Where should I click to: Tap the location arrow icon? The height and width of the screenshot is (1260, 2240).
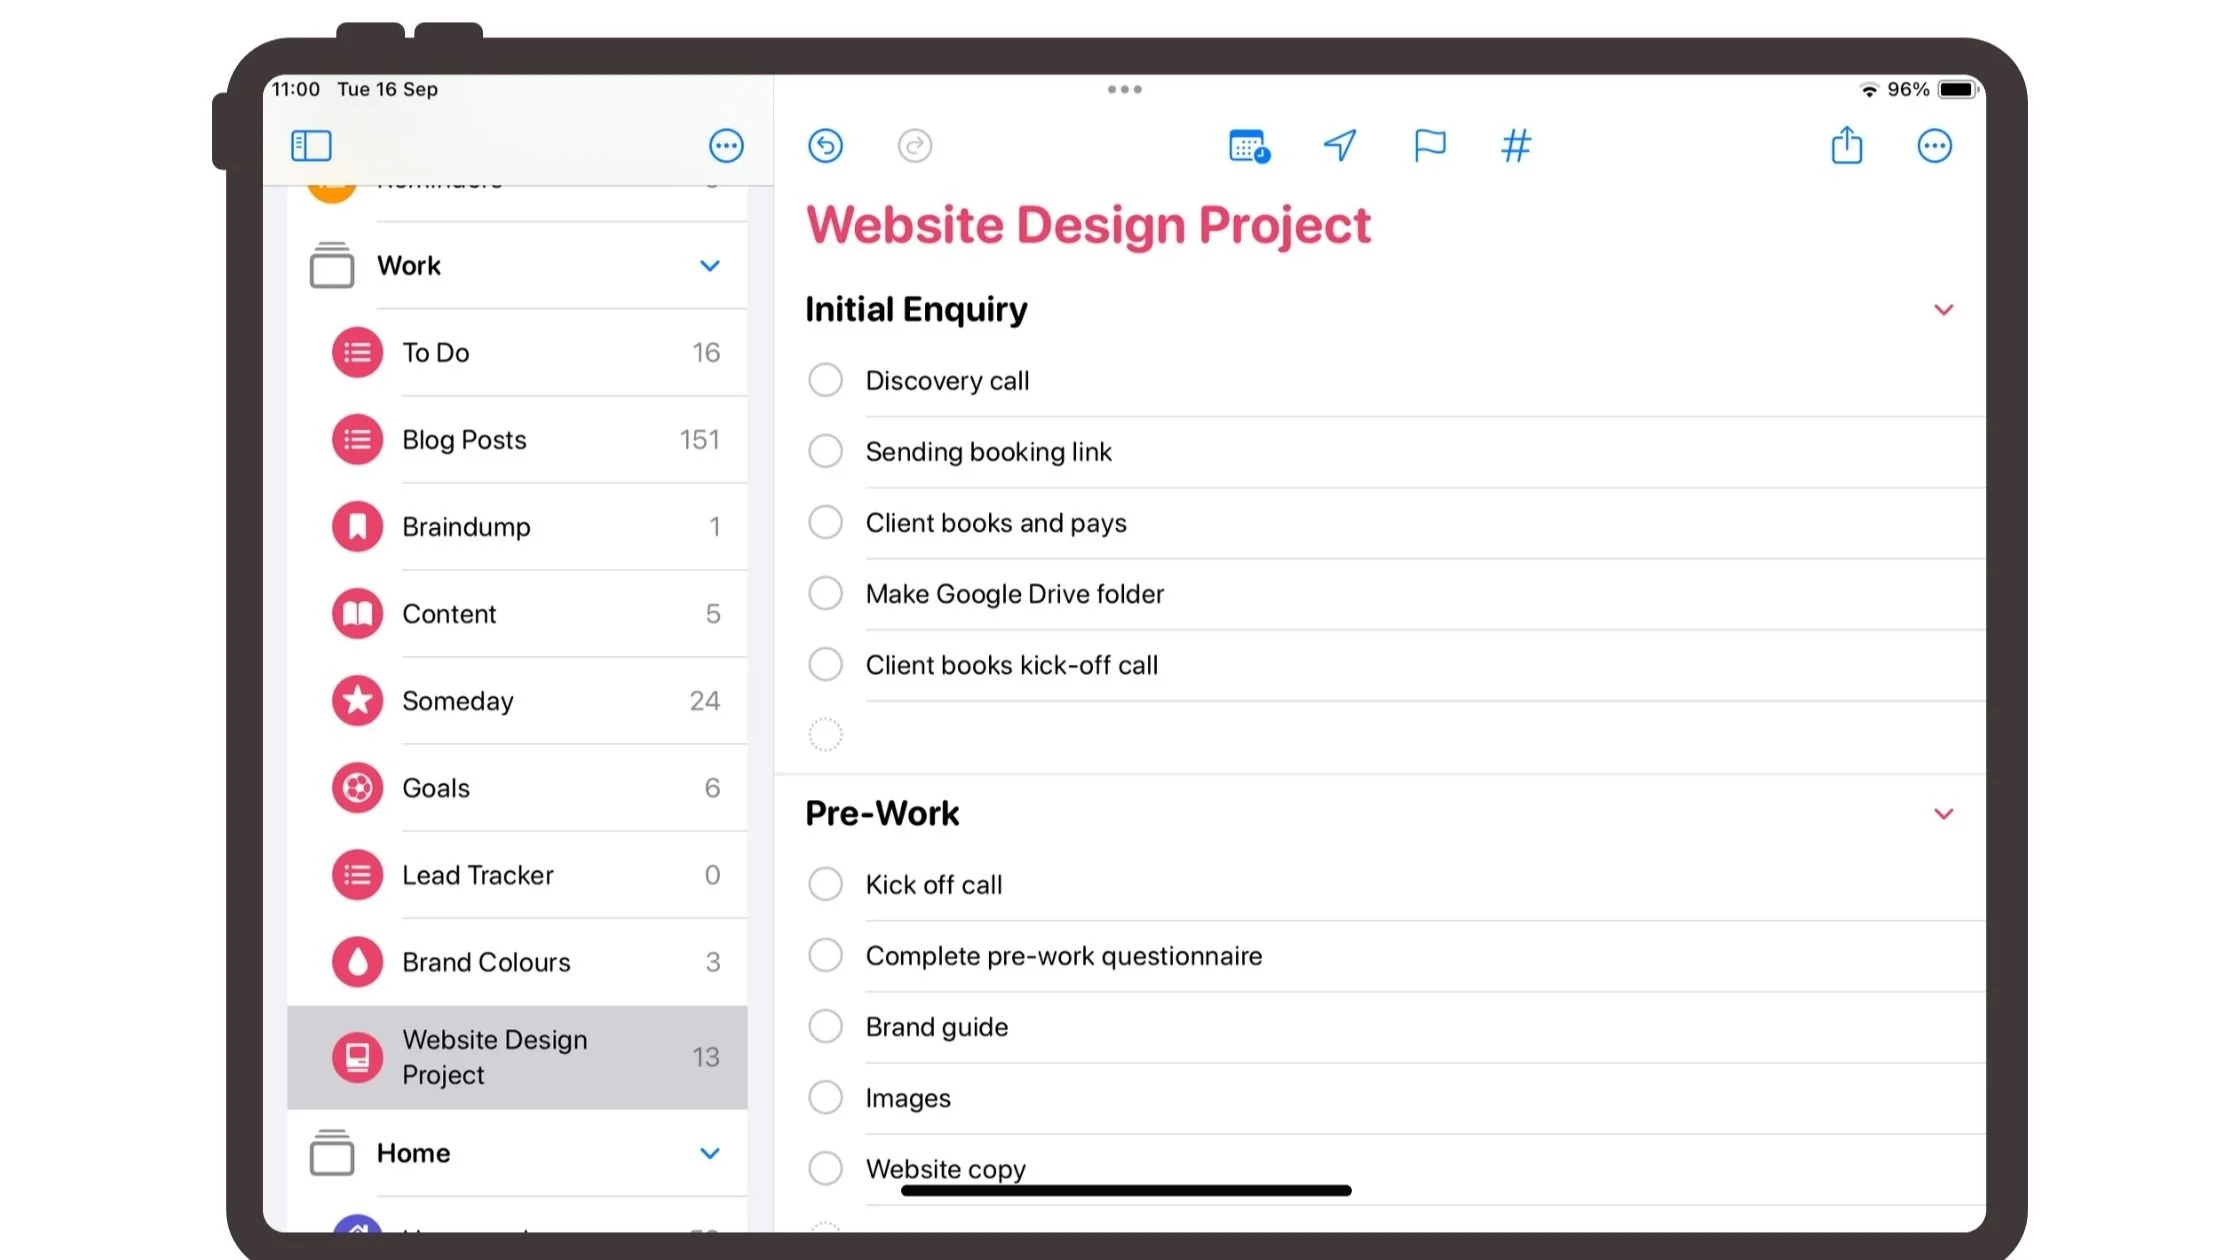(1340, 146)
